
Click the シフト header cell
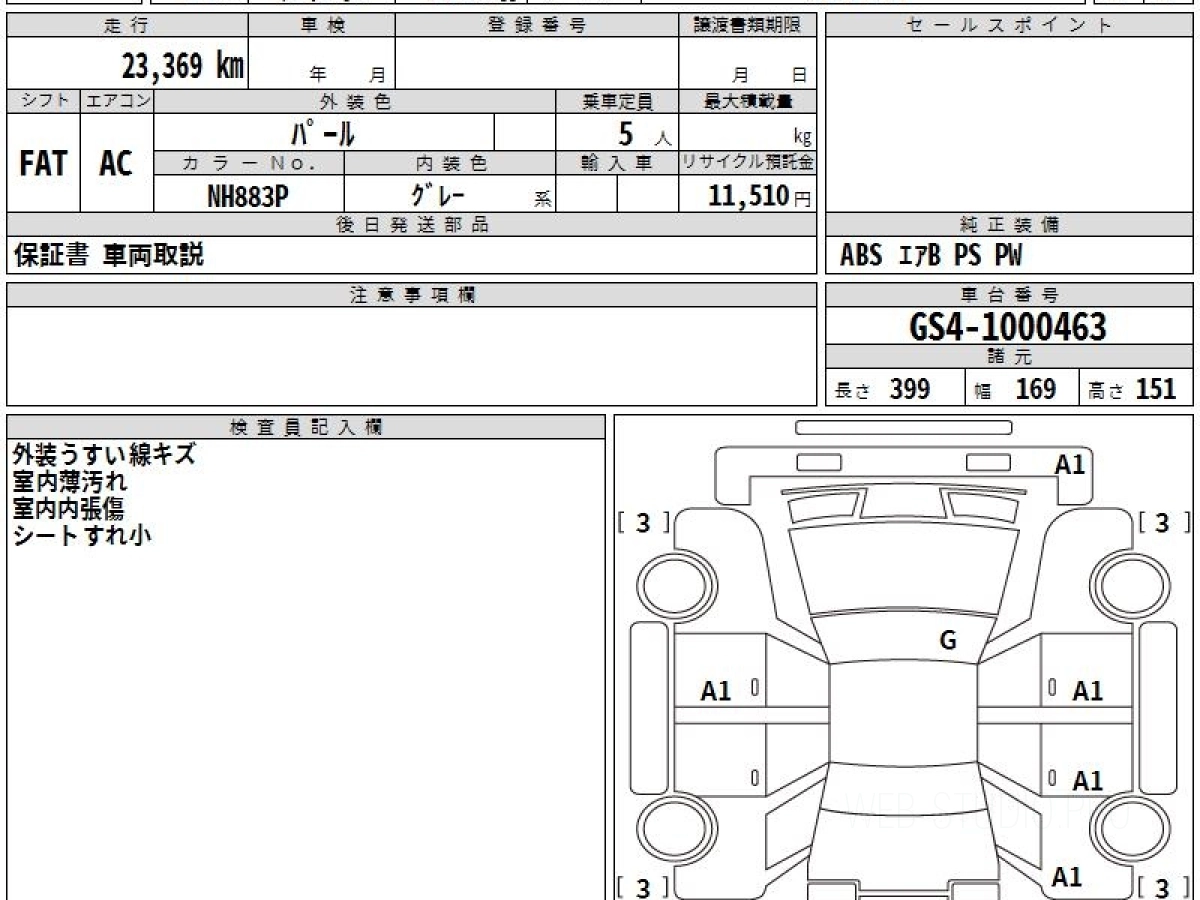point(44,101)
